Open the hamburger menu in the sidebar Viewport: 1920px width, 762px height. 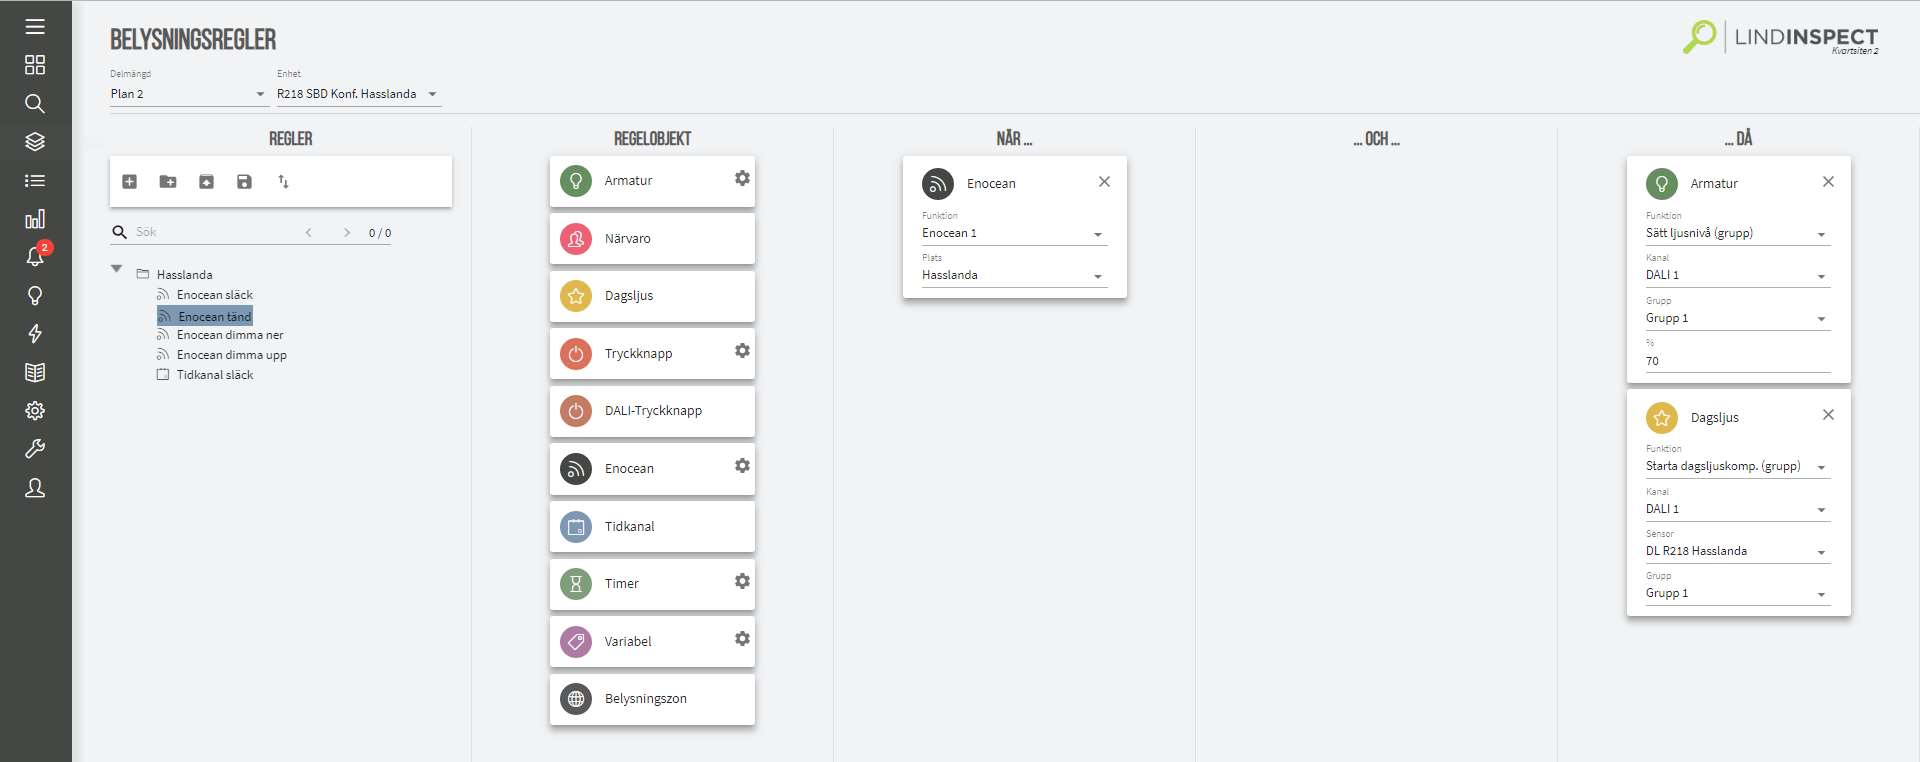[35, 27]
